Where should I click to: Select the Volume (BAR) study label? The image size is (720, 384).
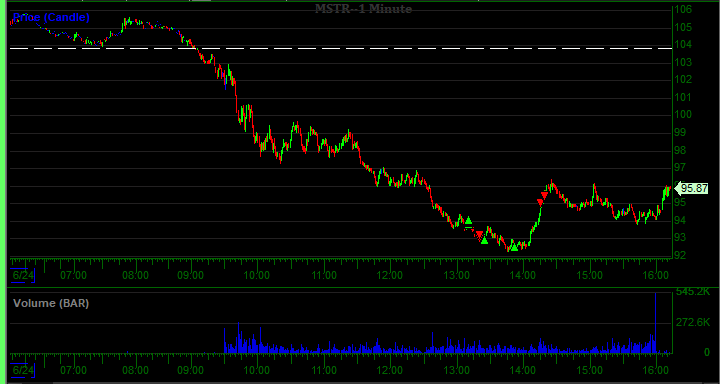pos(51,303)
